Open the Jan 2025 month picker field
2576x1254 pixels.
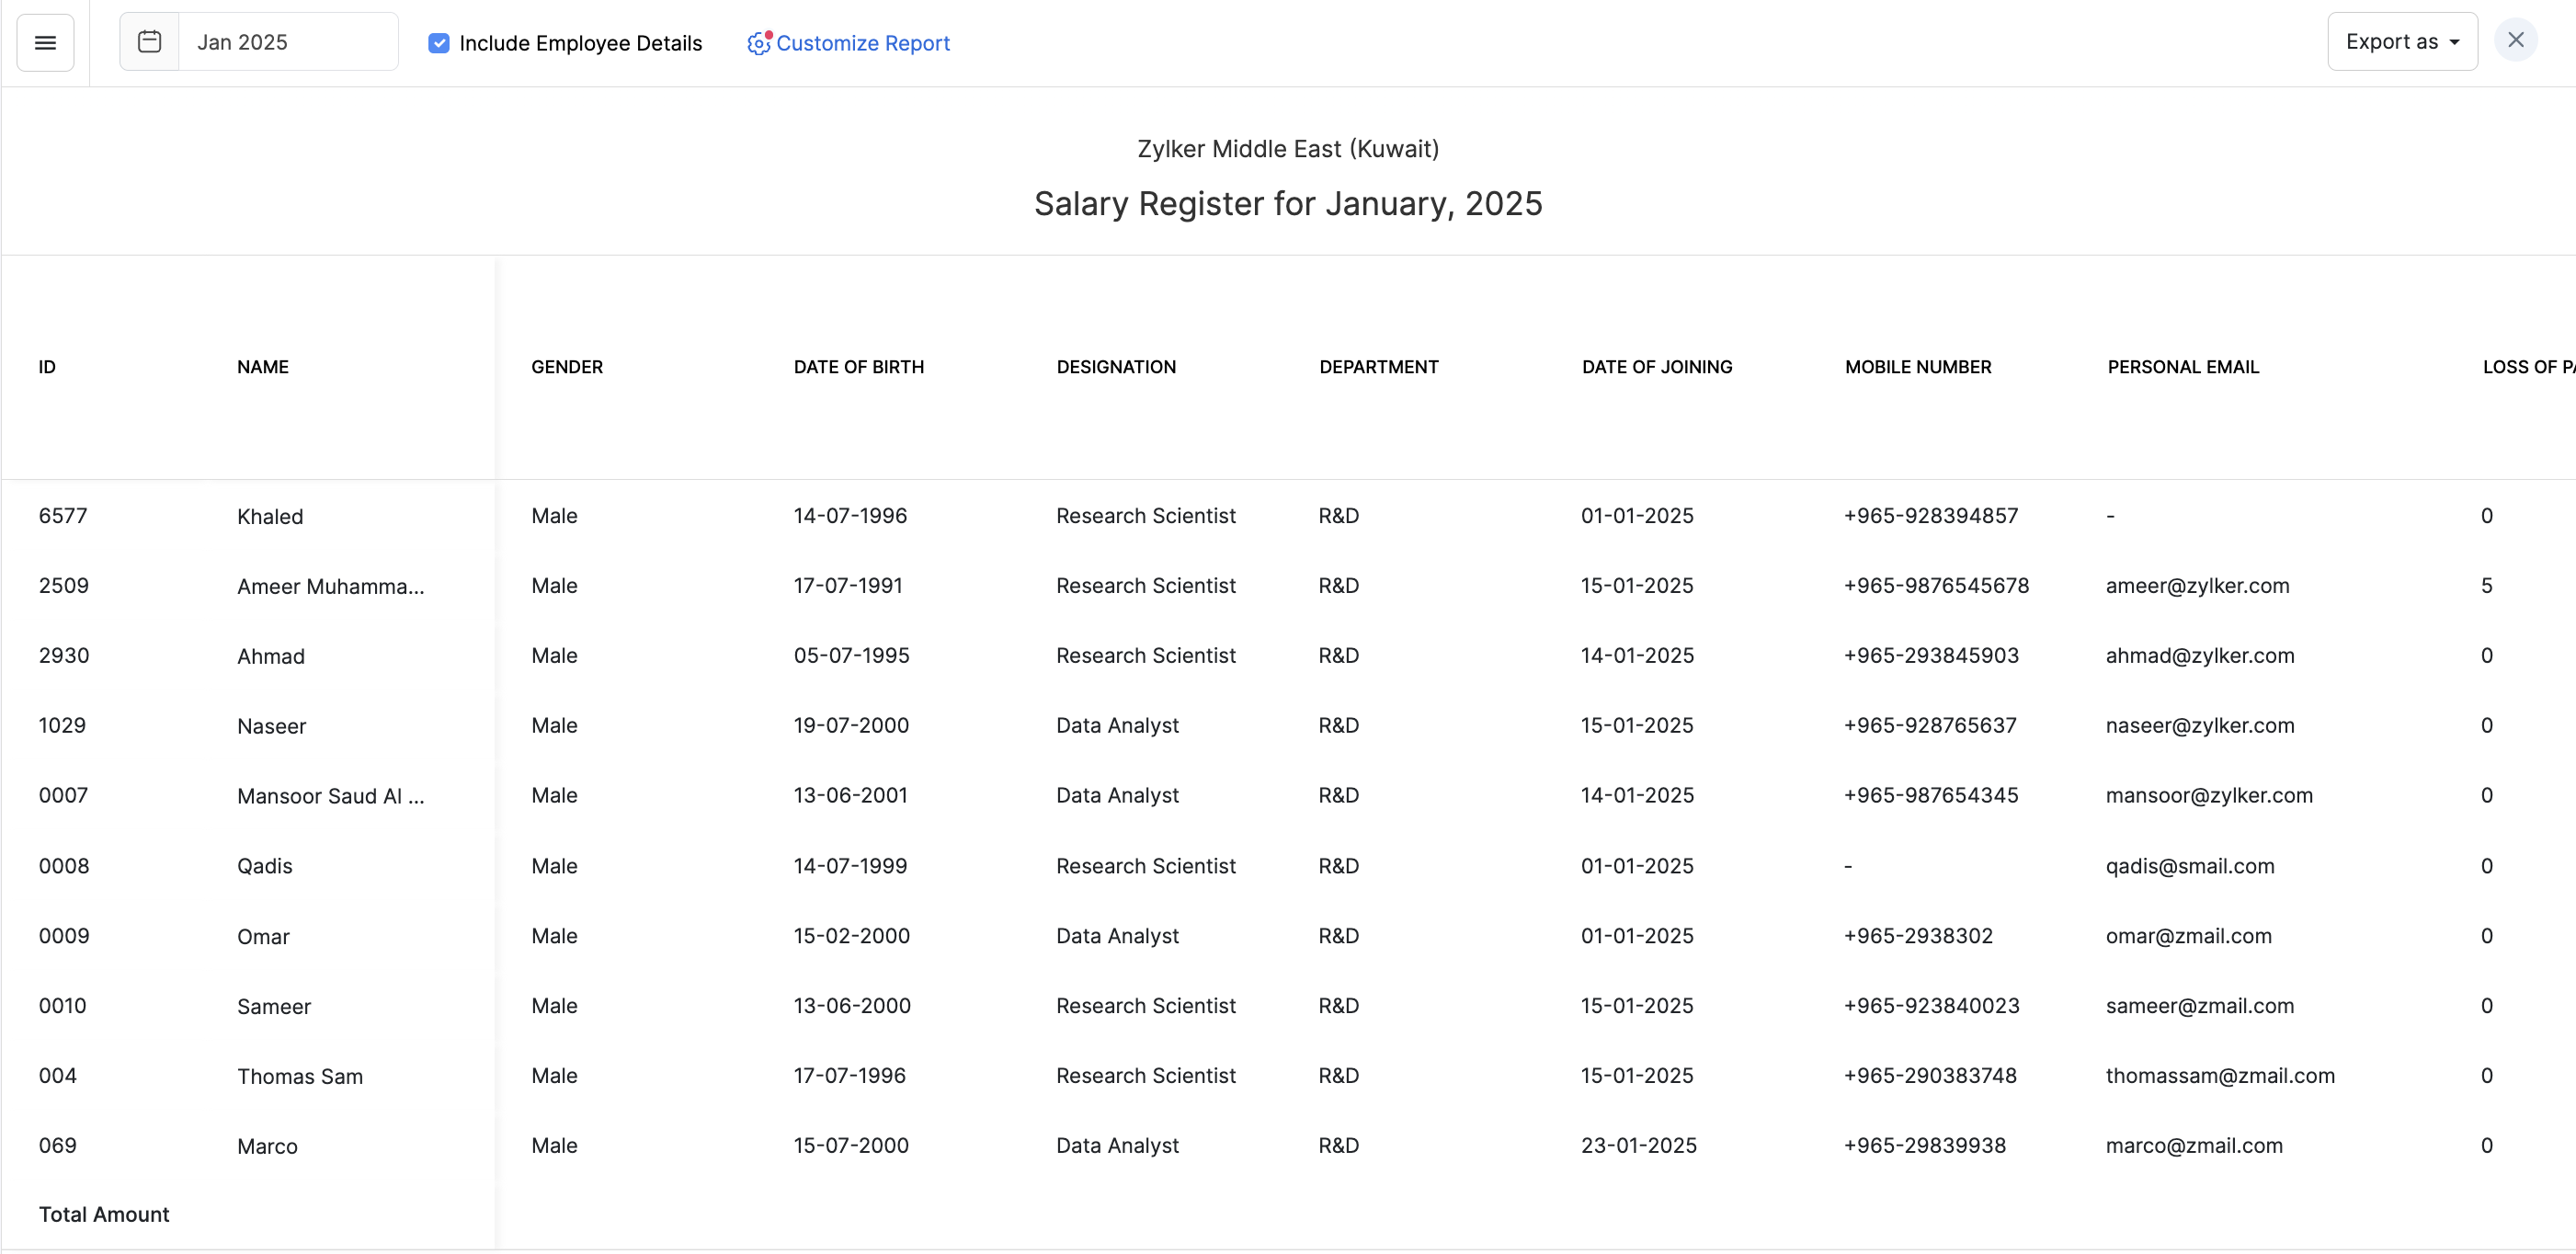pos(287,42)
